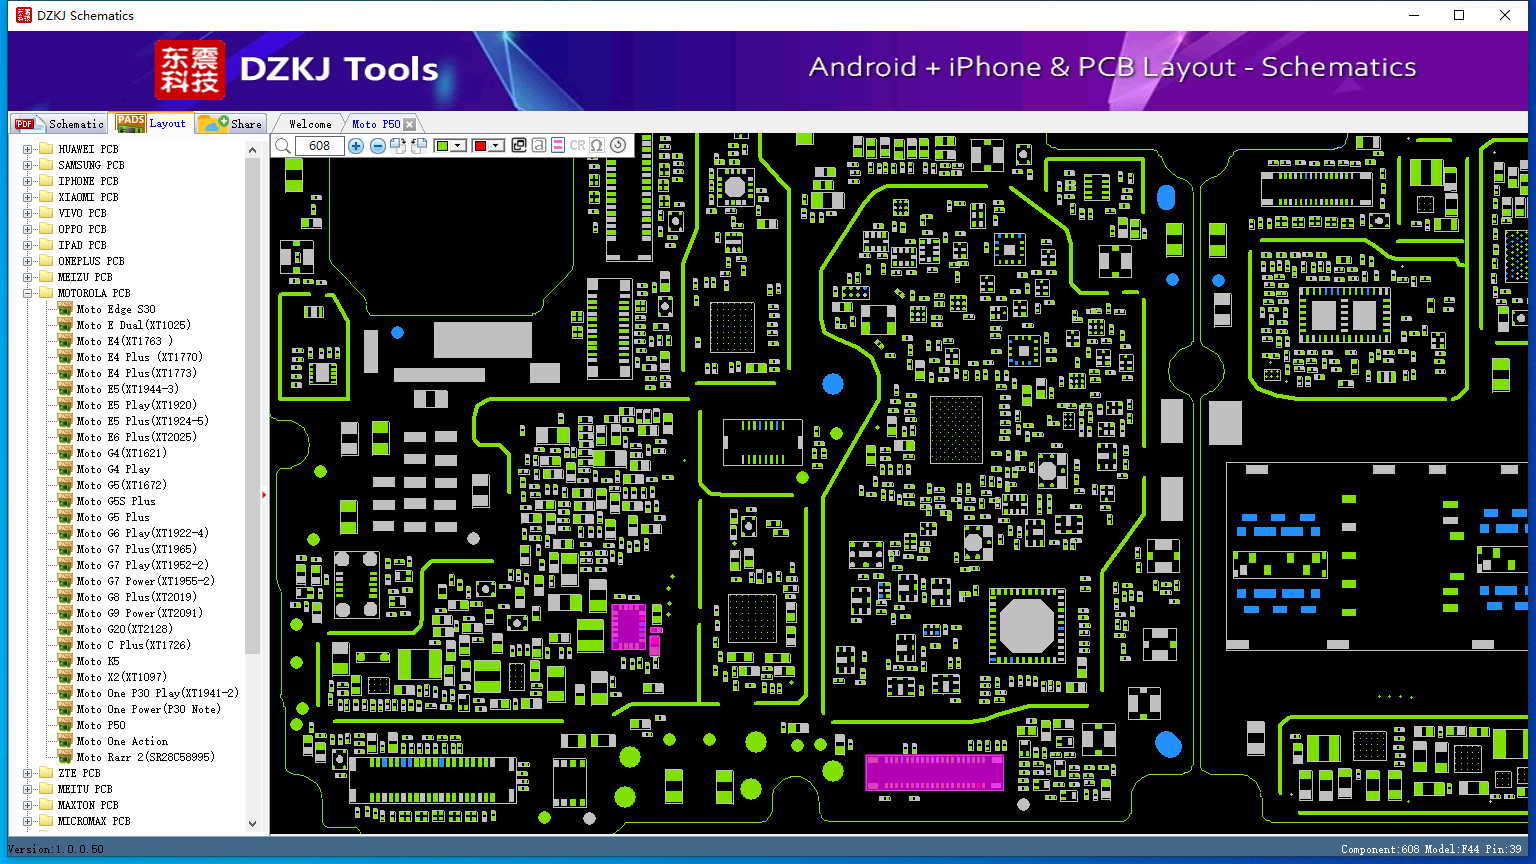Expand the HUAWEI PCB folder
The height and width of the screenshot is (864, 1536).
(x=28, y=149)
